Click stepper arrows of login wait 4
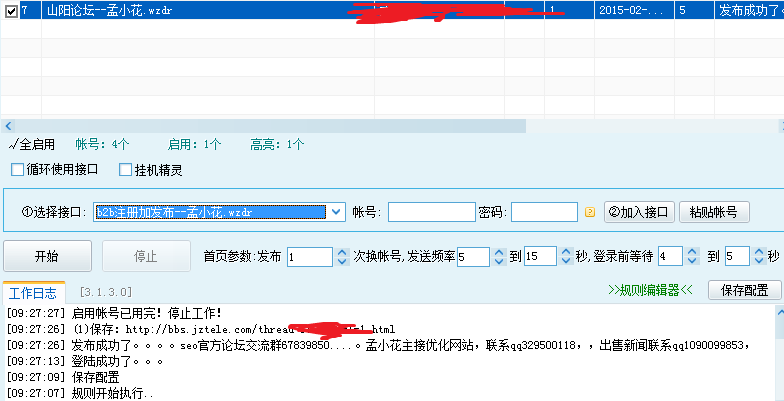784x401 pixels. (692, 256)
